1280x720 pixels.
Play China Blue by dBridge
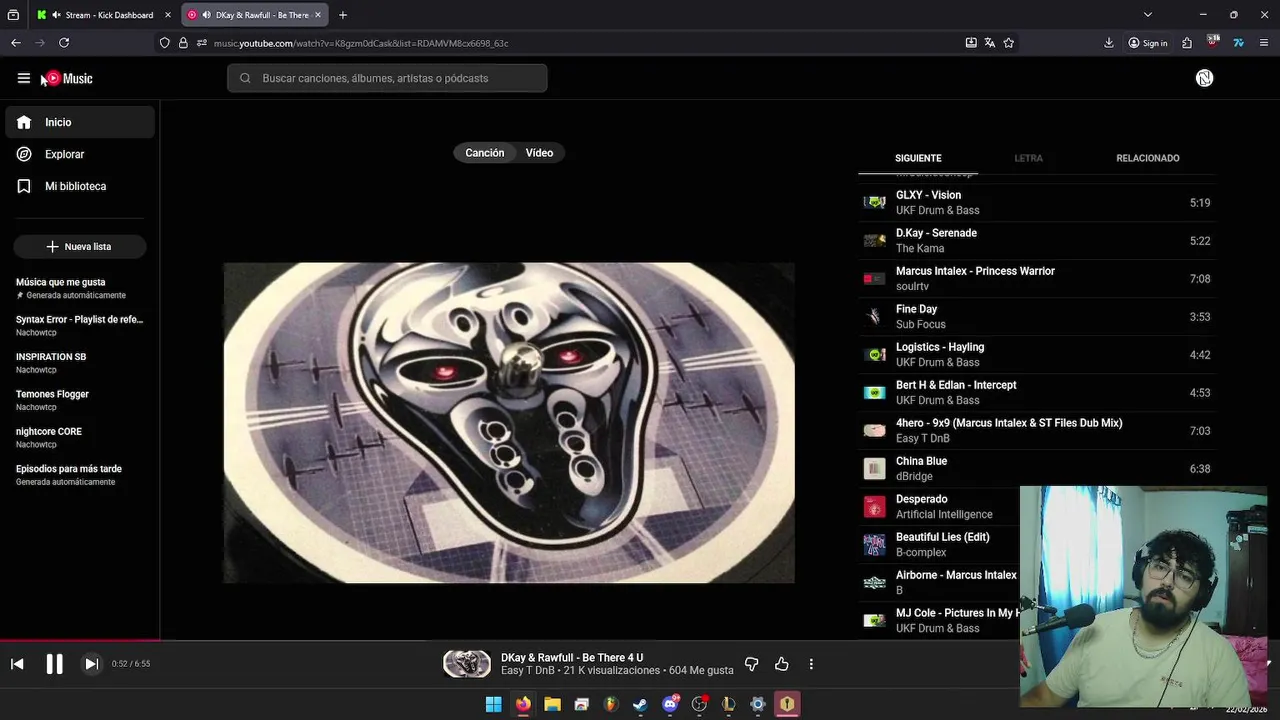[1037, 468]
